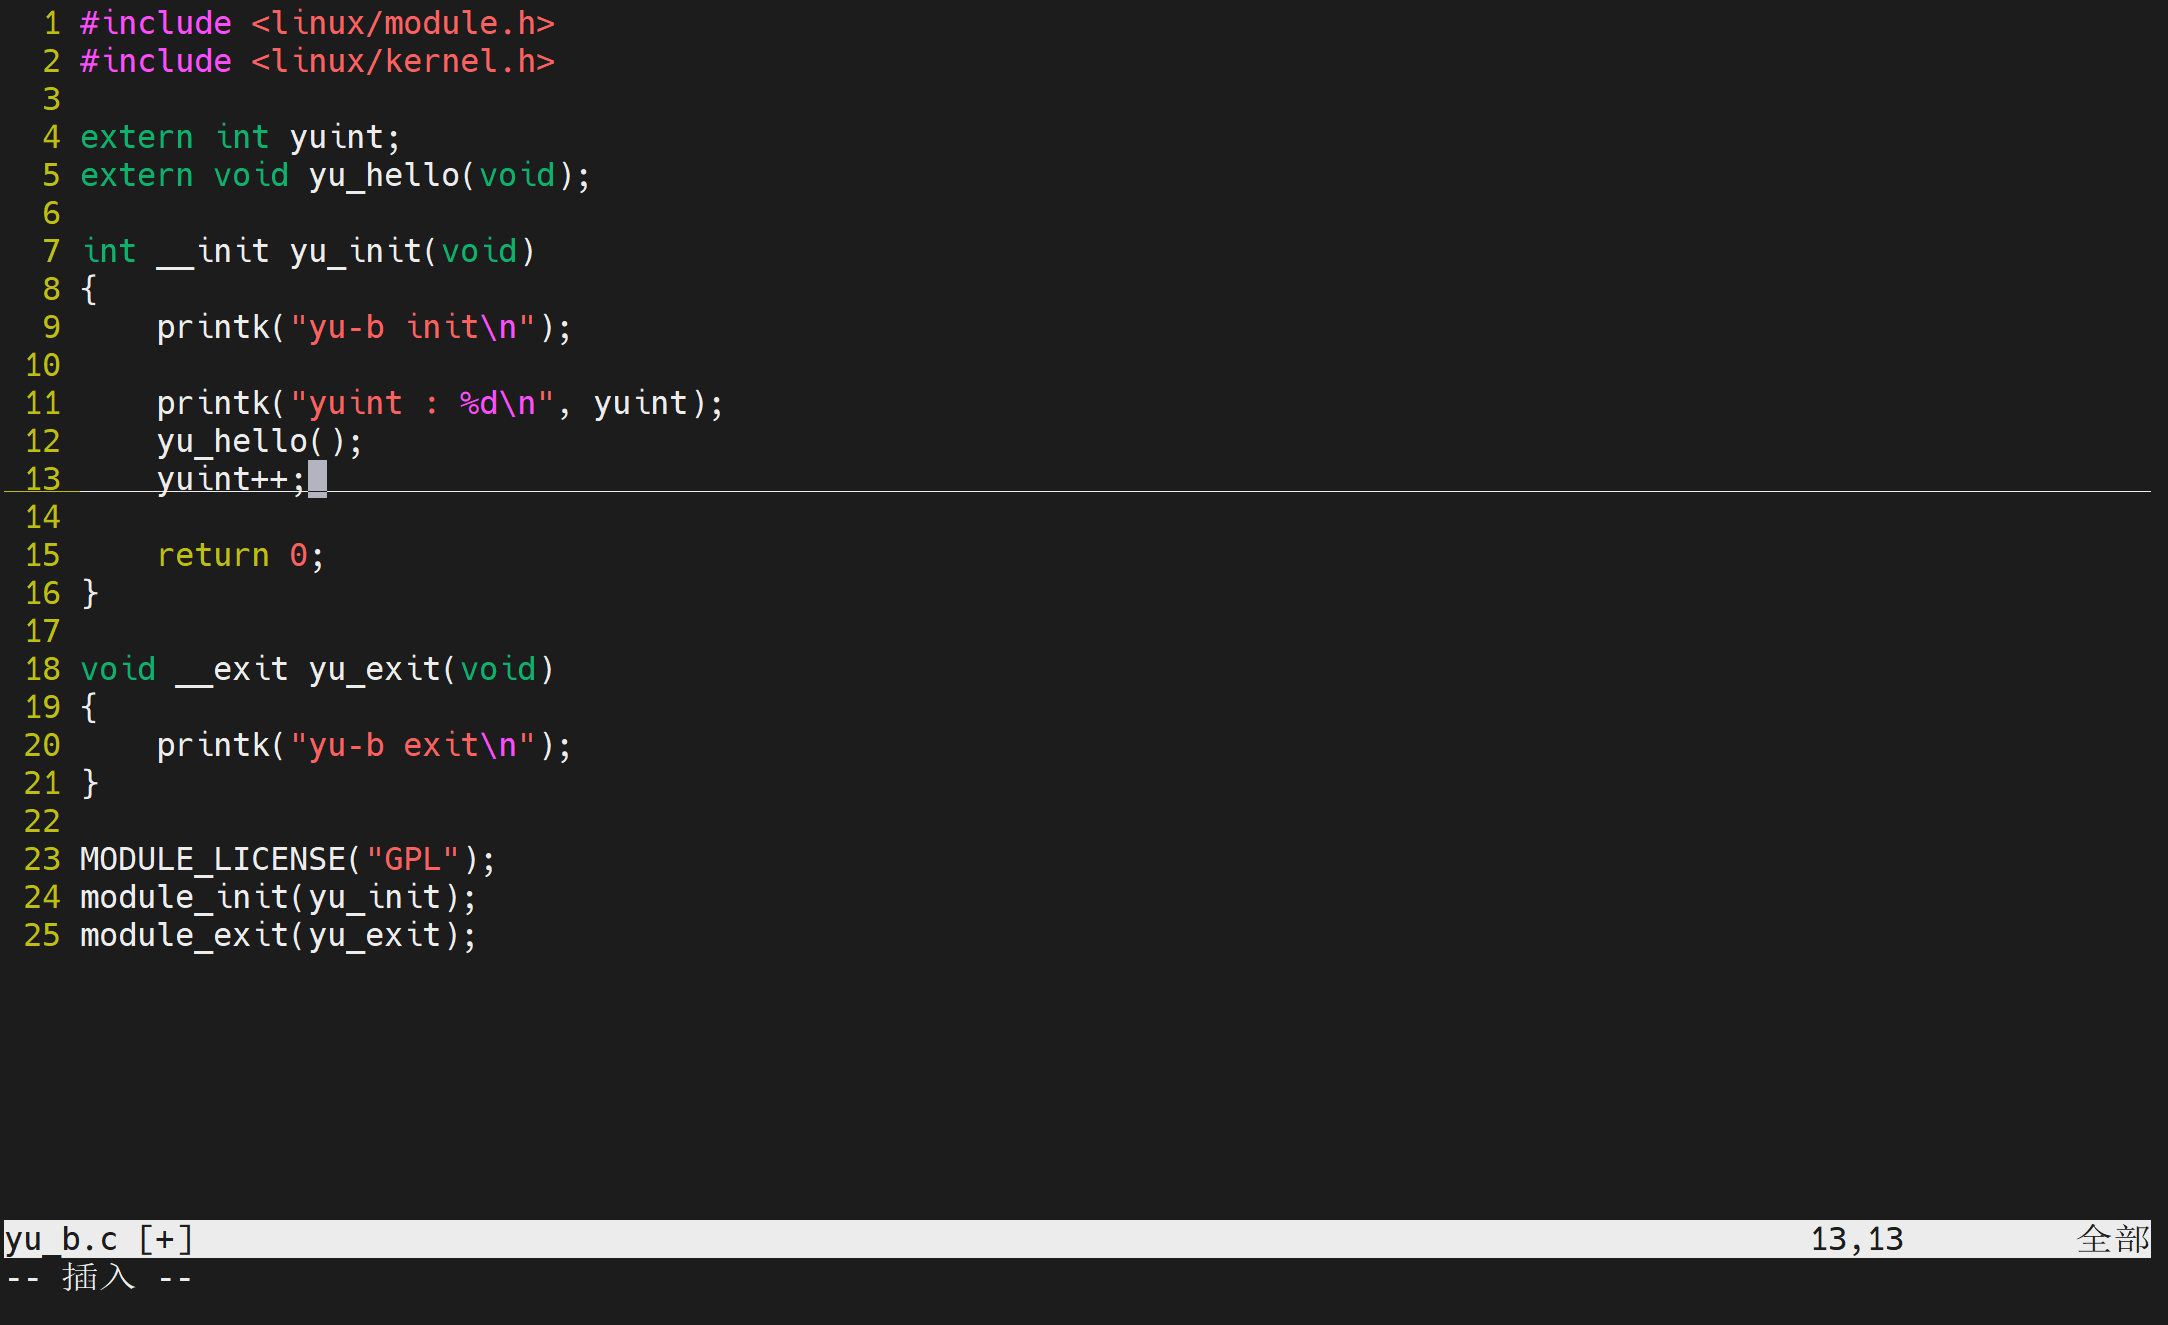Click the __exit keyword
Viewport: 2168px width, 1325px height.
pyautogui.click(x=232, y=669)
